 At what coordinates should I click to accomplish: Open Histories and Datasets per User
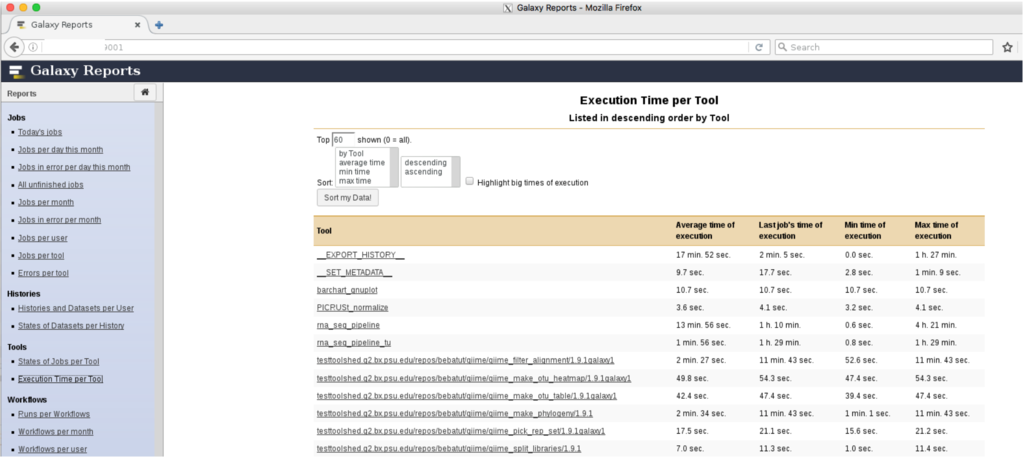pos(76,308)
